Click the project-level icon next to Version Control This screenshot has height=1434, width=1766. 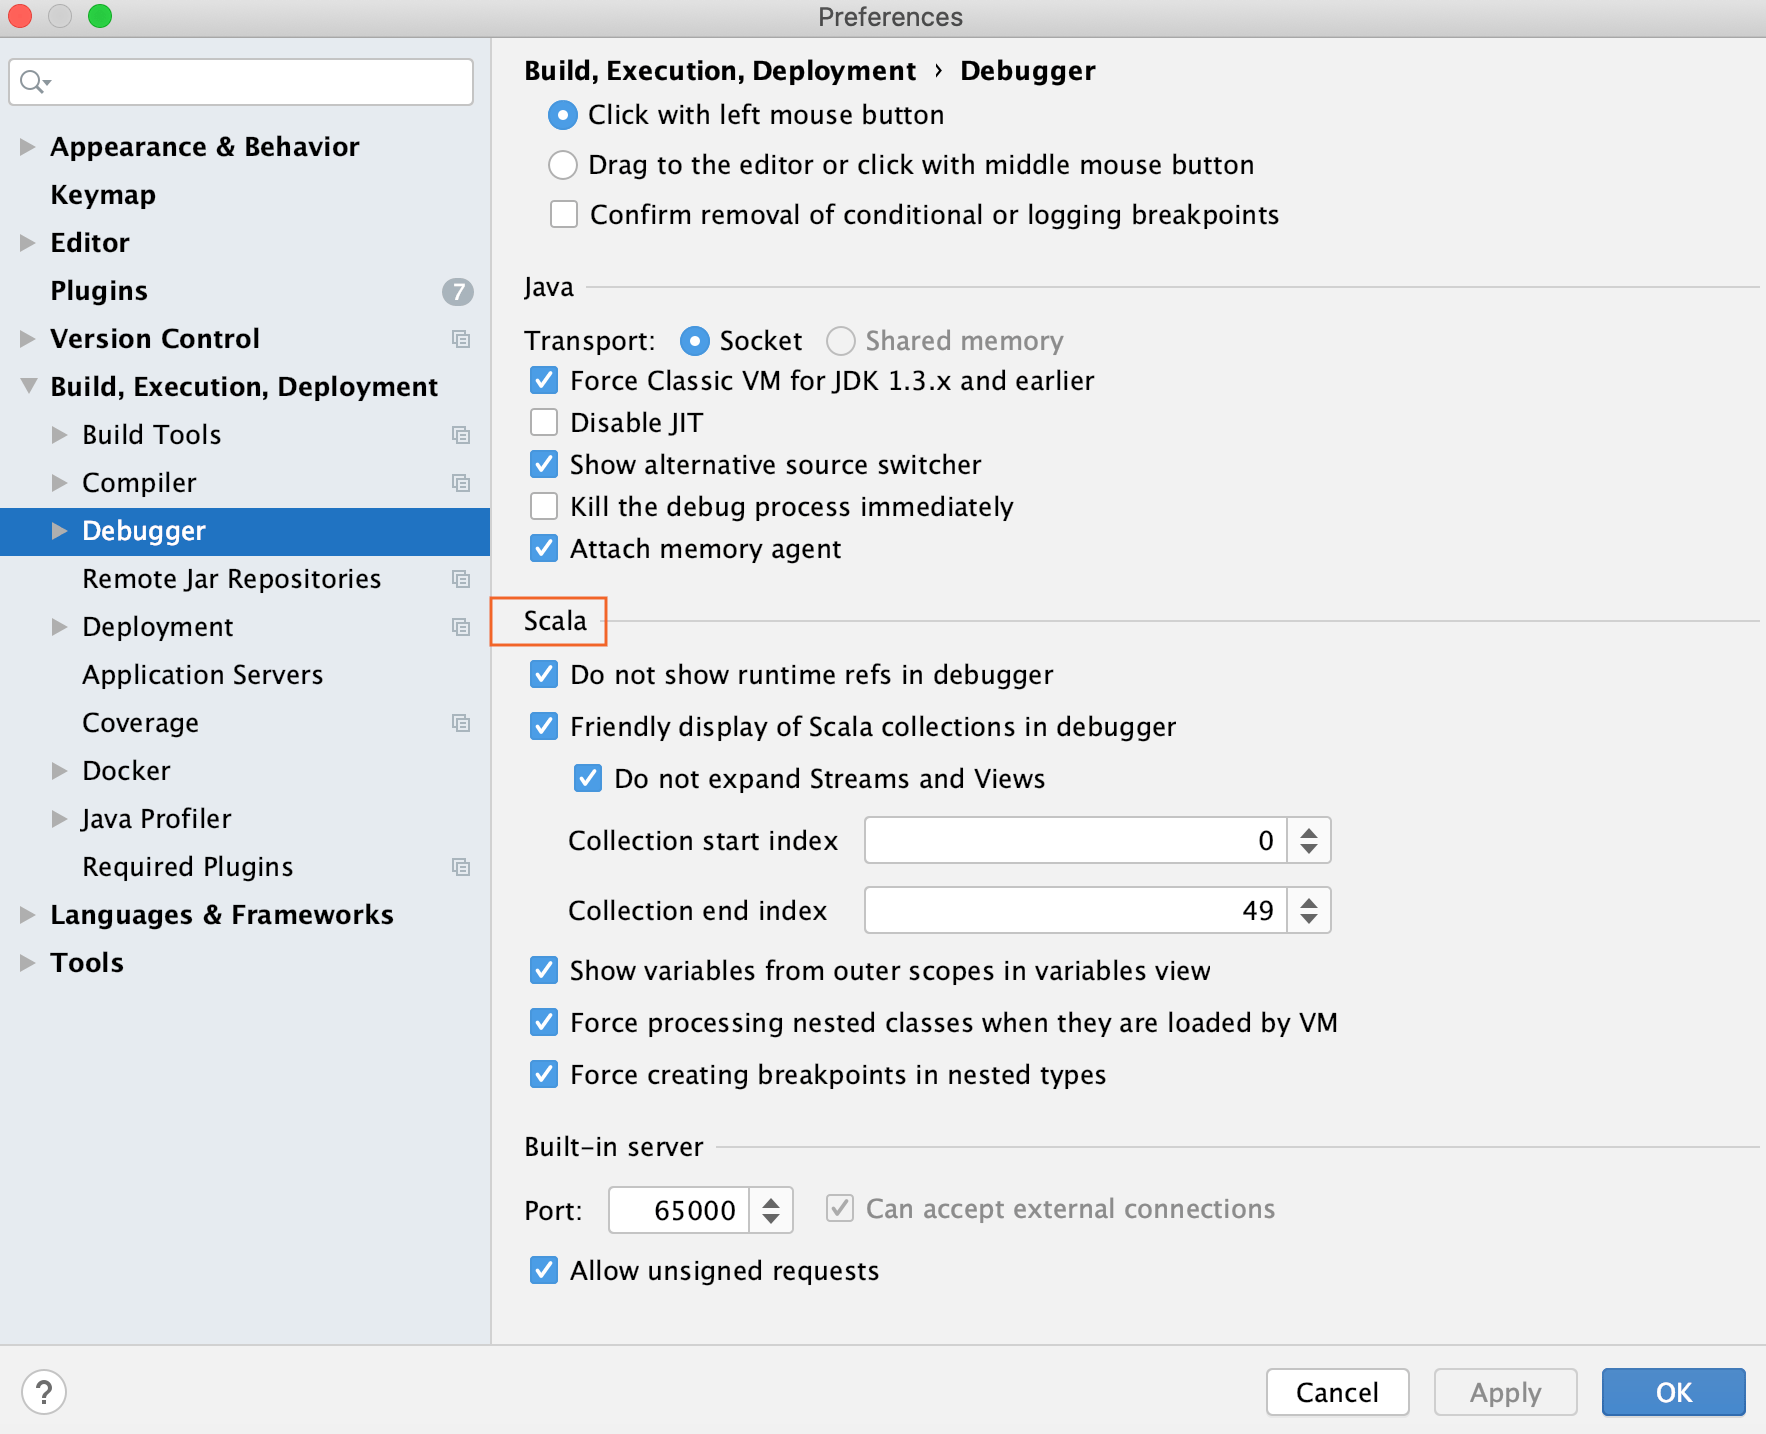pos(461,339)
